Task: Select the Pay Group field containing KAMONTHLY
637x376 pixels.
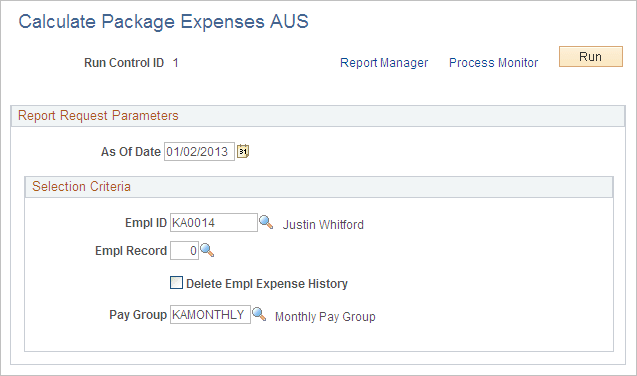Action: tap(210, 314)
